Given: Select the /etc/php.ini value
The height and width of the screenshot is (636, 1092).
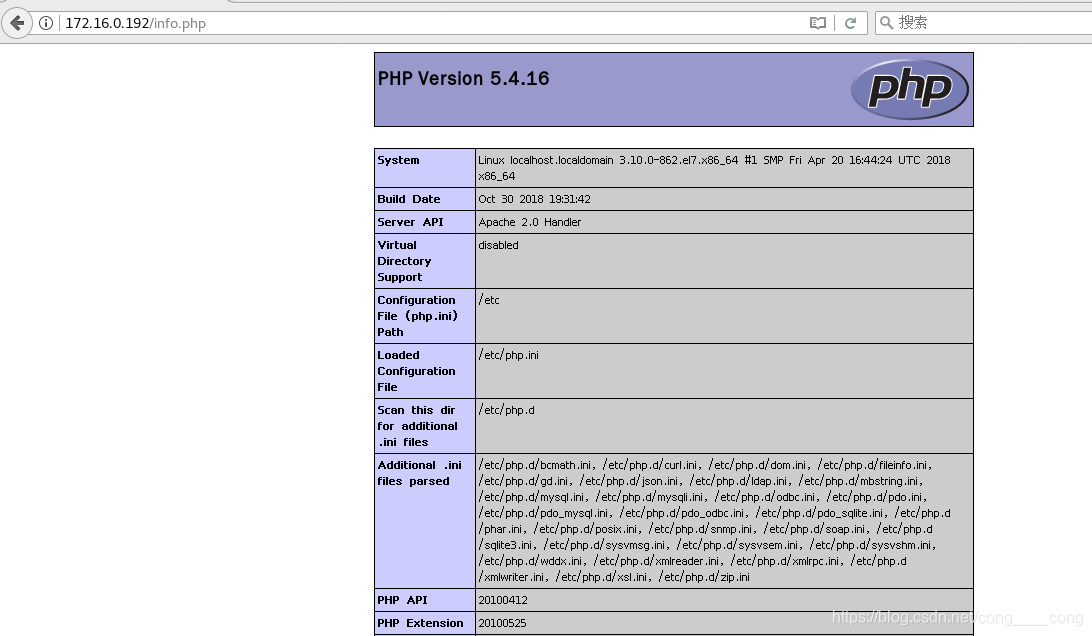Looking at the screenshot, I should [x=508, y=355].
